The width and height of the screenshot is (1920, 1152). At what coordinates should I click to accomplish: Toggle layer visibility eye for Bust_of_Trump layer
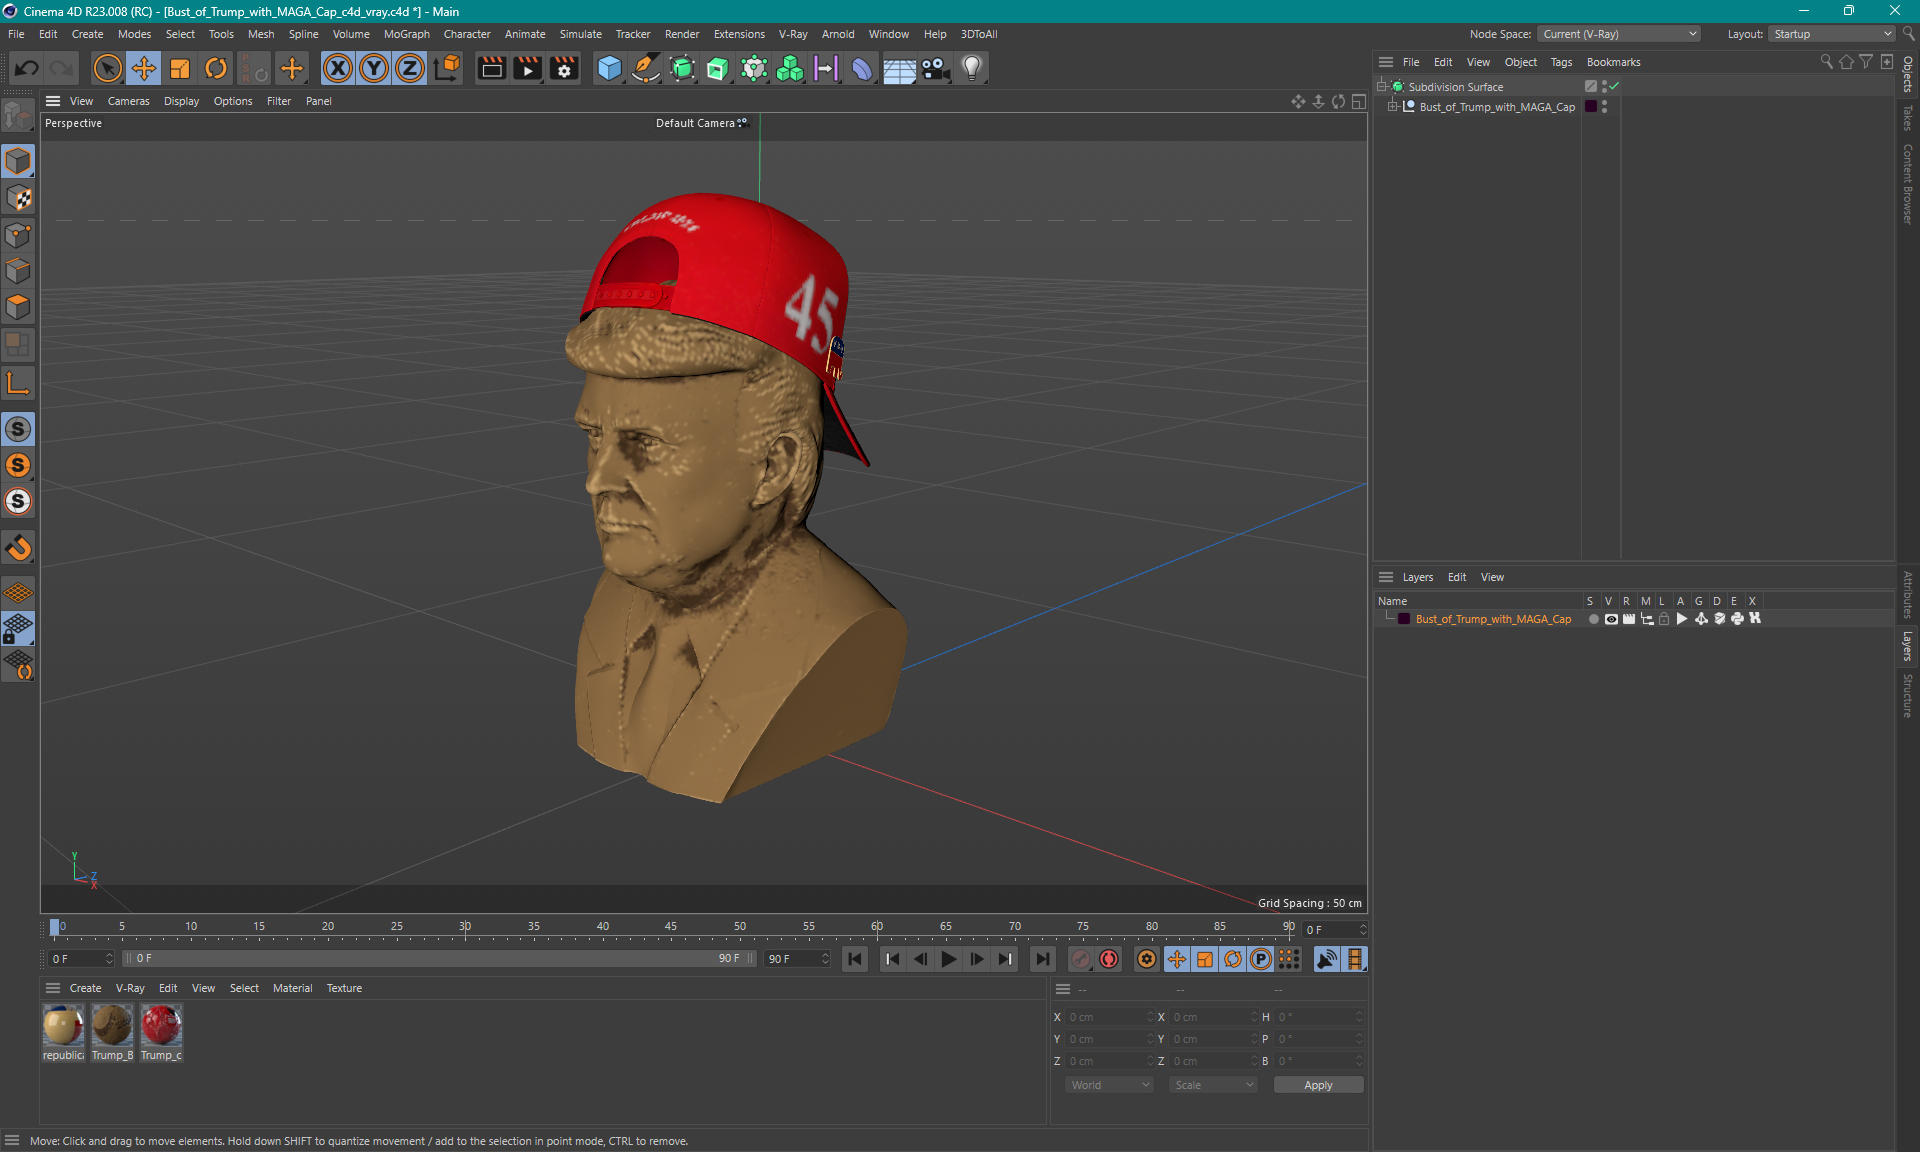(1611, 619)
